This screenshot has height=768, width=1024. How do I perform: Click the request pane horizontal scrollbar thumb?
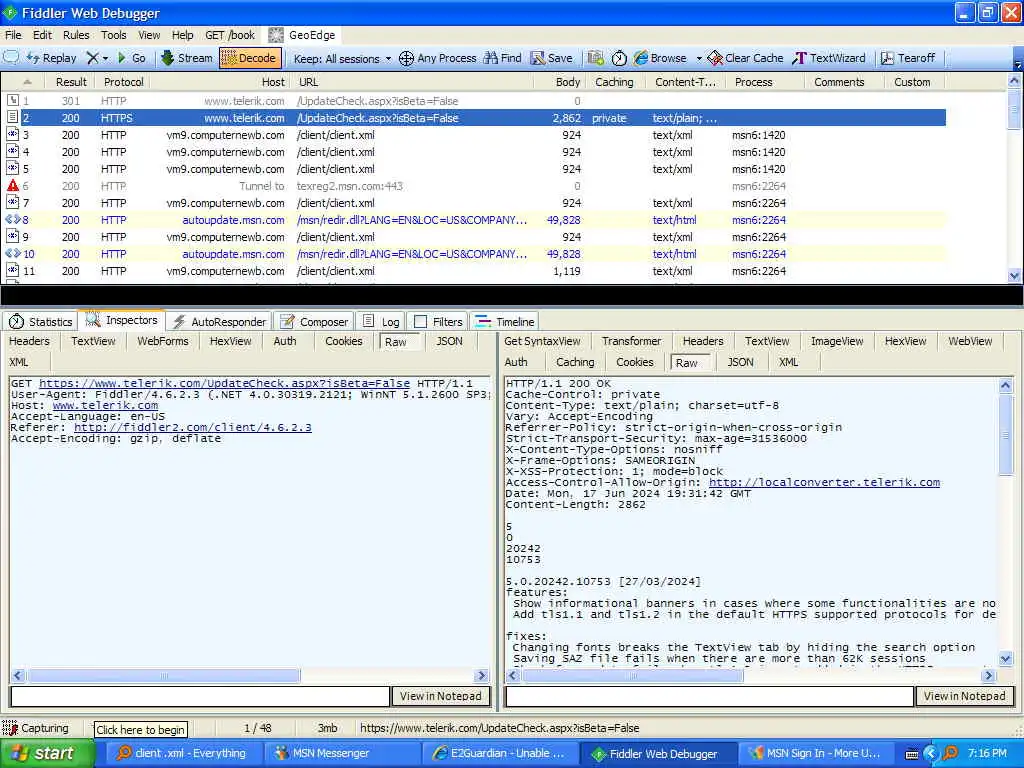[163, 675]
